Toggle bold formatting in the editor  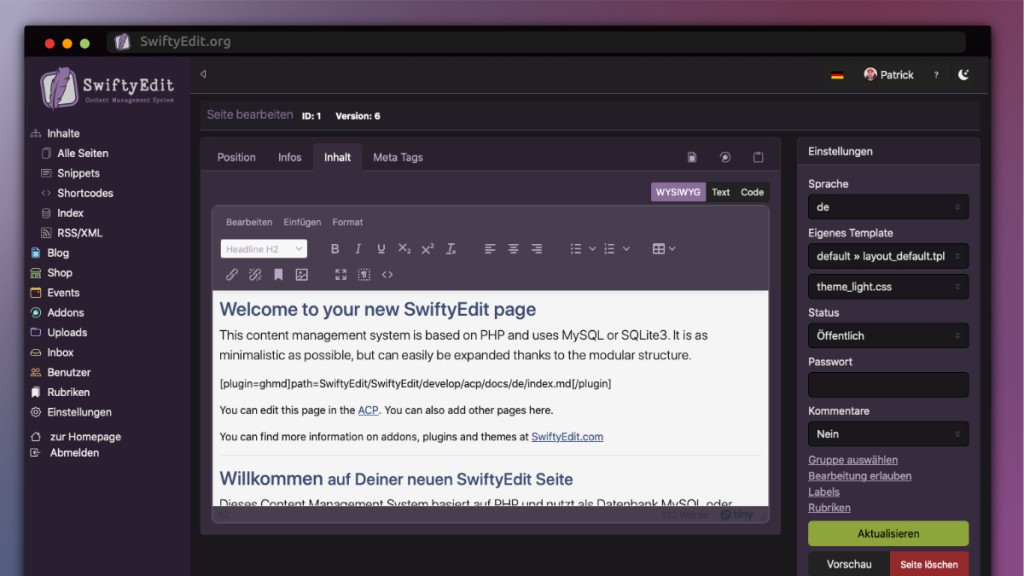335,249
